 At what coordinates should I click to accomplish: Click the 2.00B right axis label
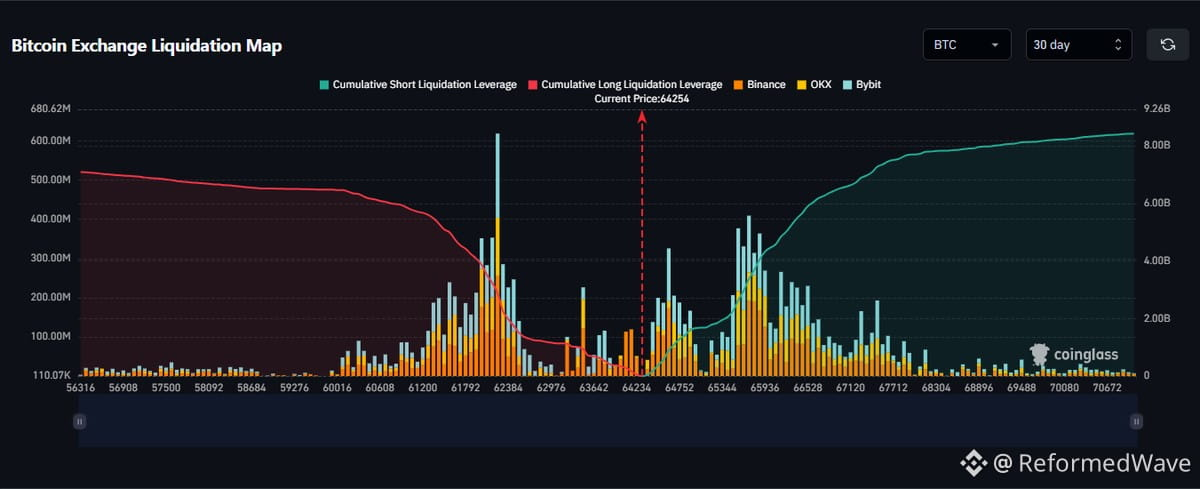1156,319
